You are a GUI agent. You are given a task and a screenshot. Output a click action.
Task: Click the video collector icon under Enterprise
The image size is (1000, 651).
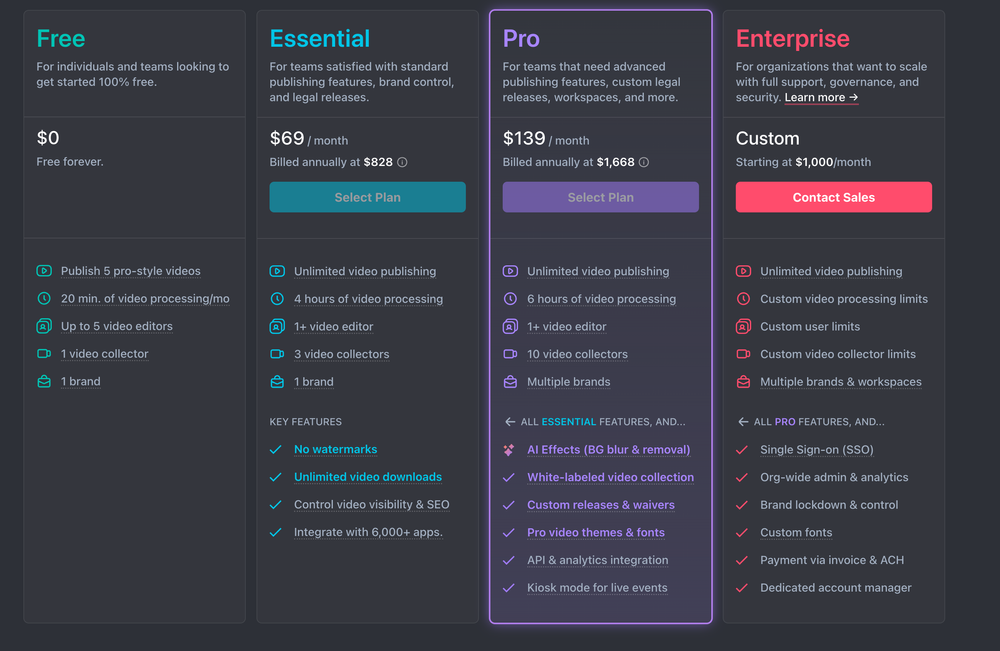pyautogui.click(x=744, y=353)
